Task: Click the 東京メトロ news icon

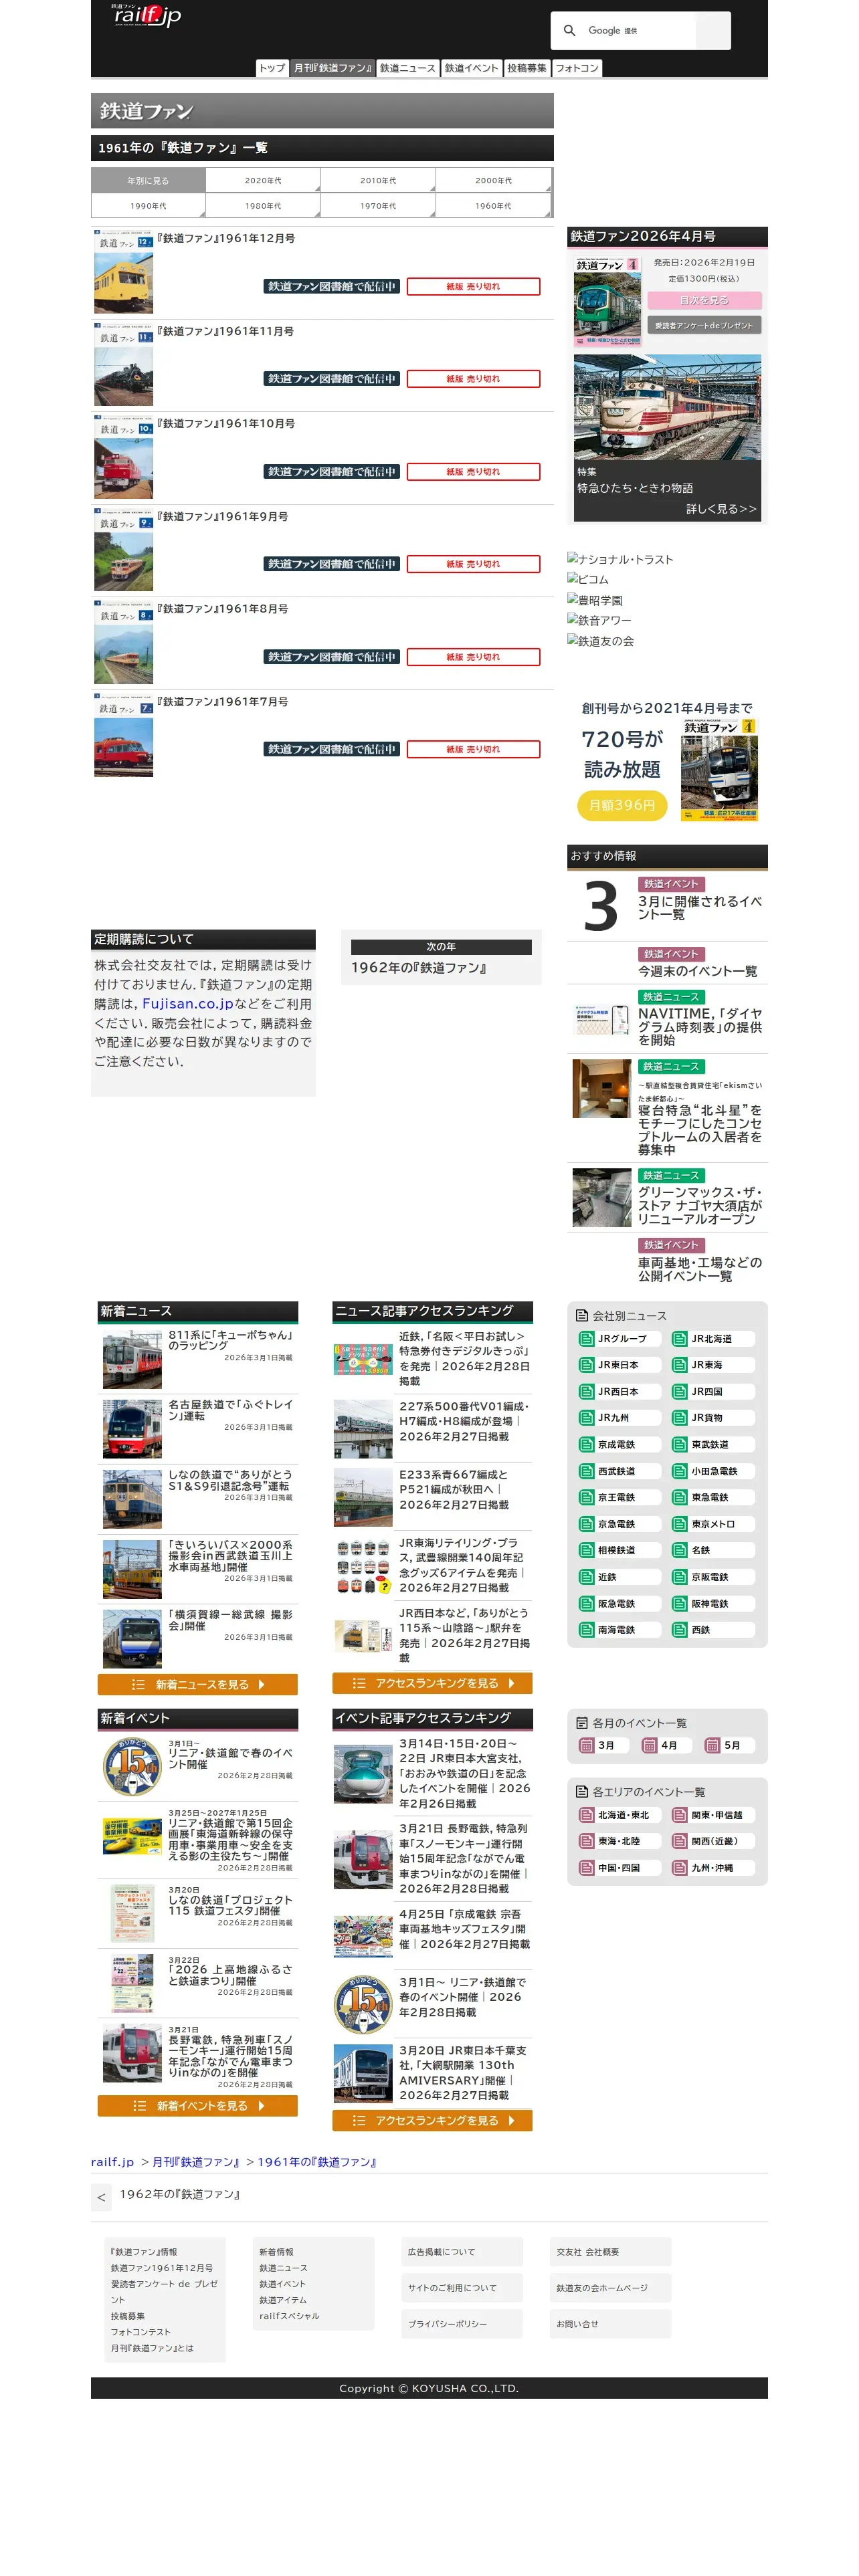Action: click(680, 1524)
